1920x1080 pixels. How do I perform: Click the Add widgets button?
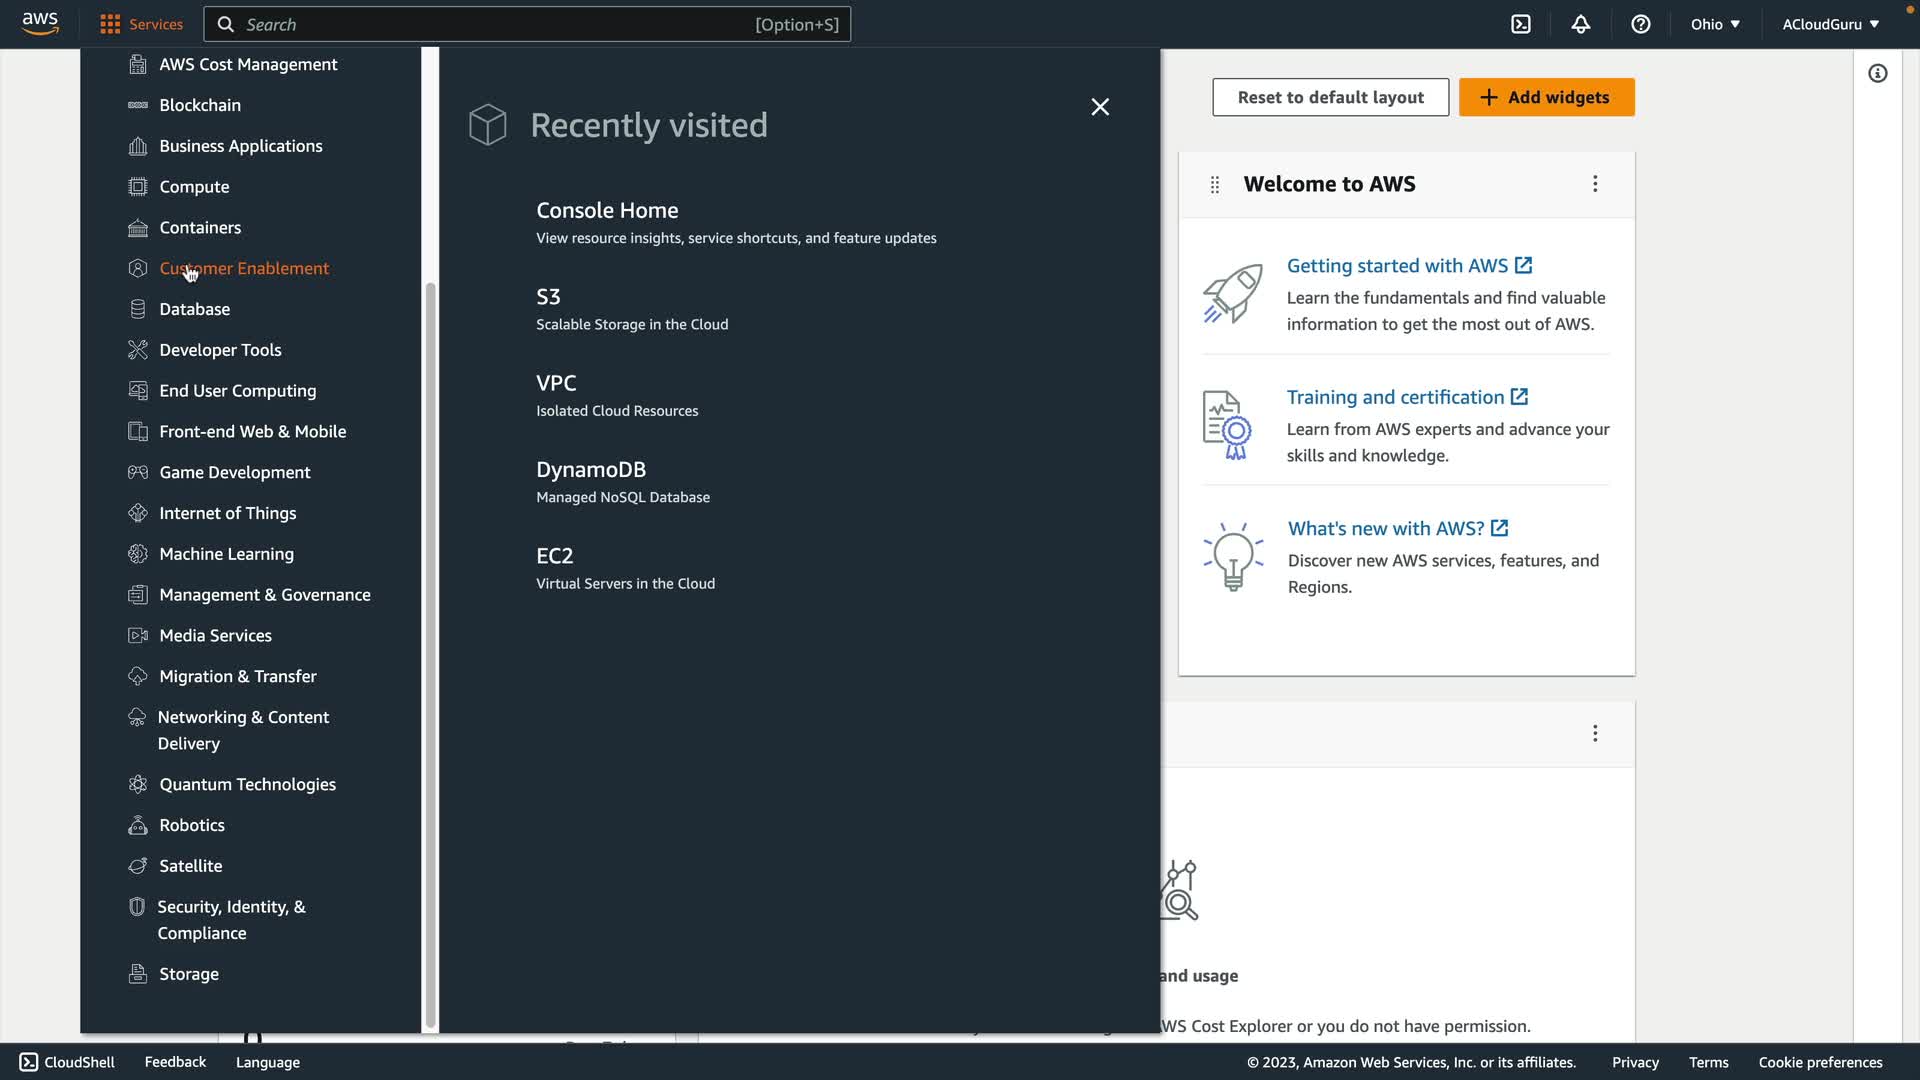click(x=1546, y=97)
